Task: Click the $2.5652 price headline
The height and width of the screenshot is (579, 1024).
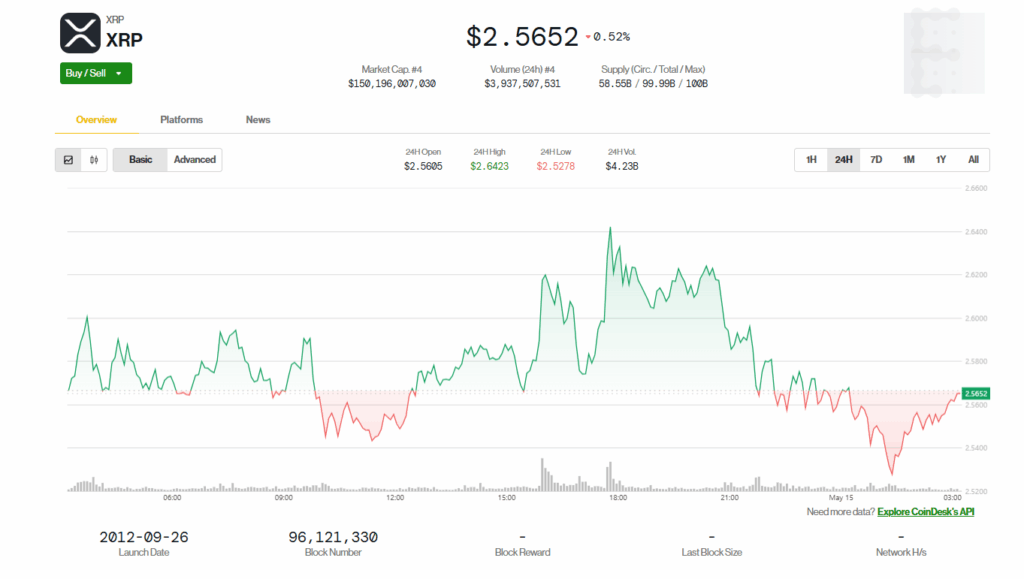Action: coord(522,37)
